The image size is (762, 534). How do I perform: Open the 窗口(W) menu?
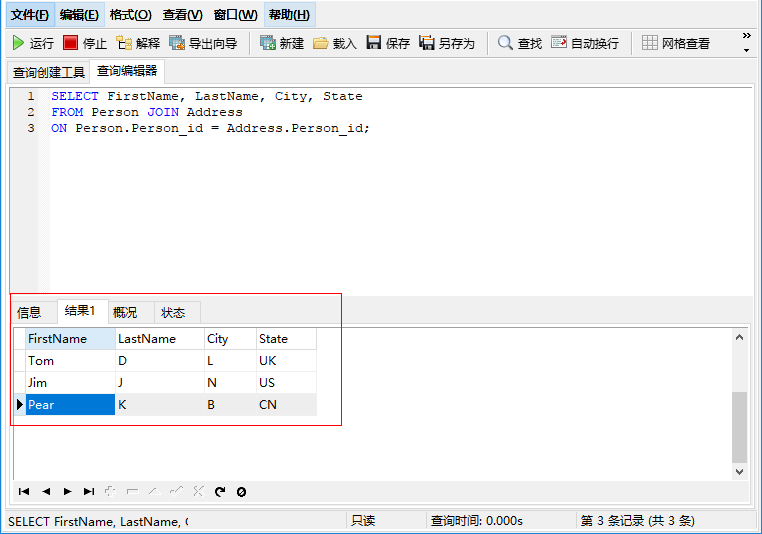tap(235, 15)
